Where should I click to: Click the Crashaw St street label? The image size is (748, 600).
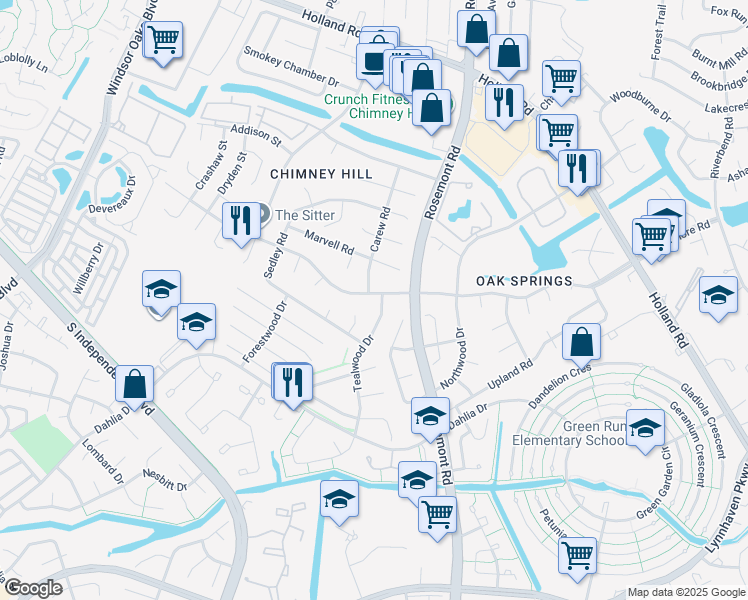coord(212,165)
